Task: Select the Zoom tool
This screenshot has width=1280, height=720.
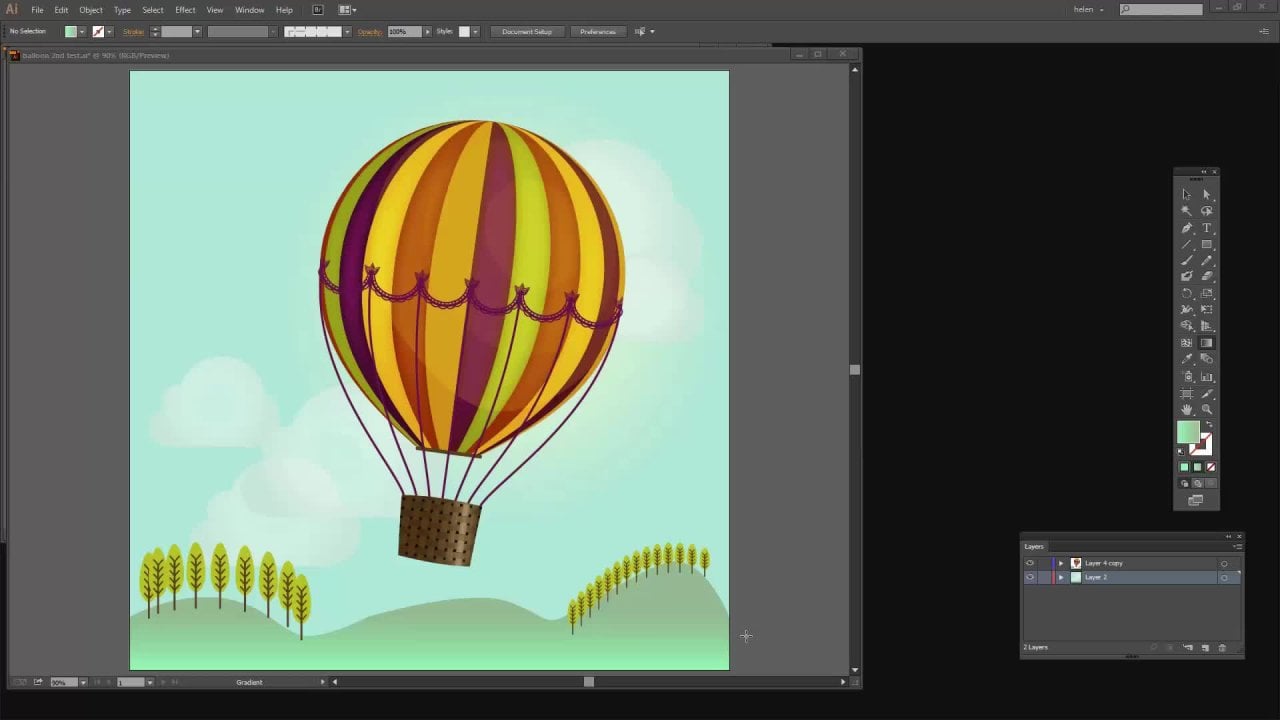Action: click(x=1207, y=410)
